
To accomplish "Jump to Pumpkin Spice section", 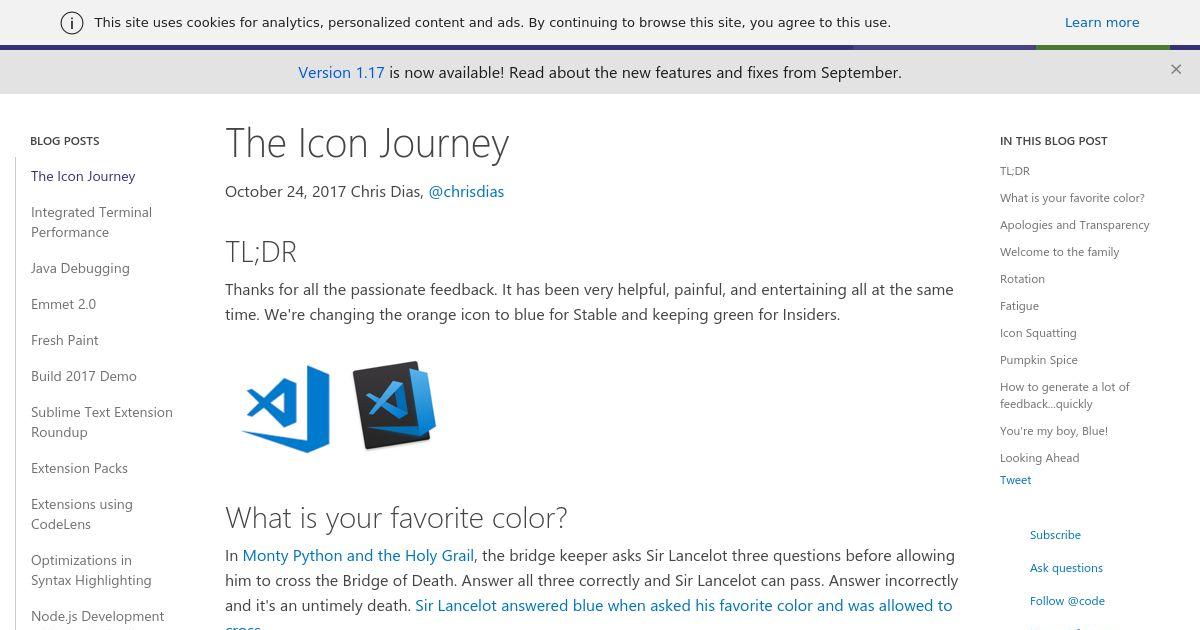I will point(1039,360).
